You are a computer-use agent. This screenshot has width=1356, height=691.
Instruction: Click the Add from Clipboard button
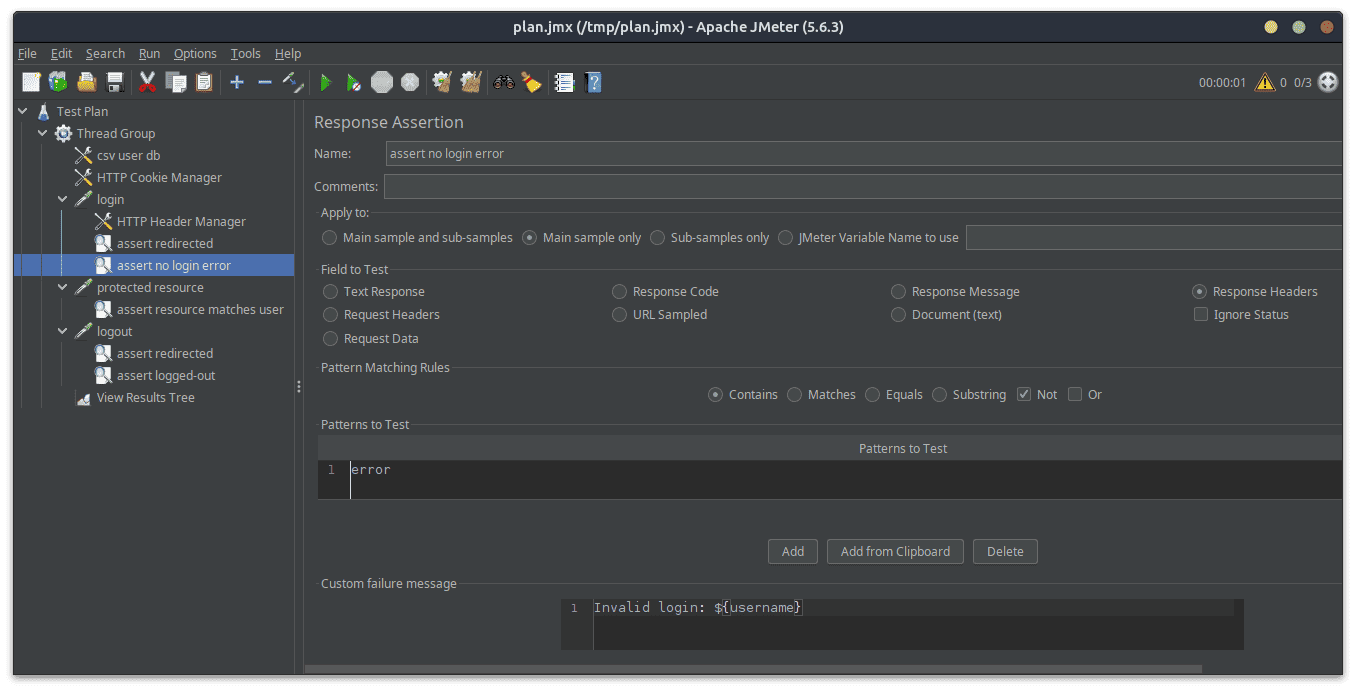pos(895,551)
